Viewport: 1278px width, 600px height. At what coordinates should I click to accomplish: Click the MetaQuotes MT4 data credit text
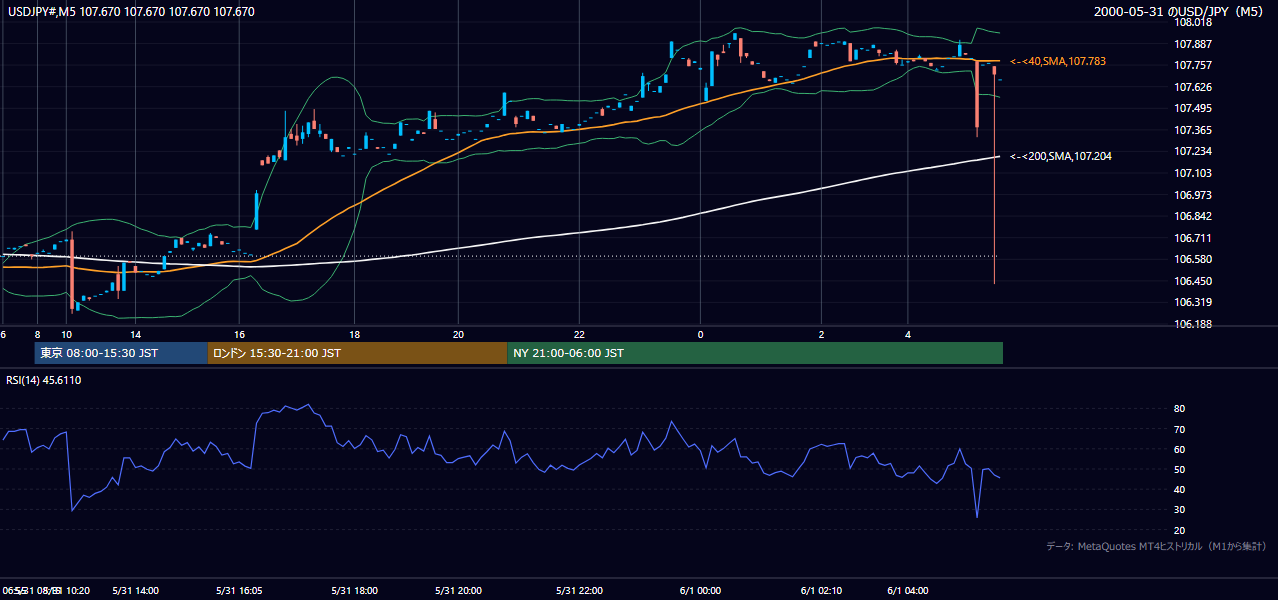(1156, 546)
